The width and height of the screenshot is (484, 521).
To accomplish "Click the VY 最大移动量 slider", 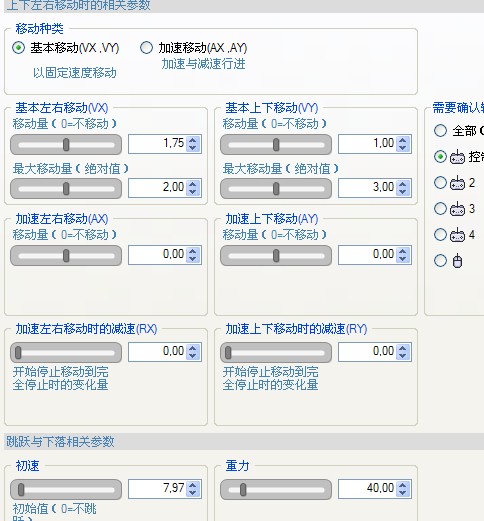I will point(276,189).
